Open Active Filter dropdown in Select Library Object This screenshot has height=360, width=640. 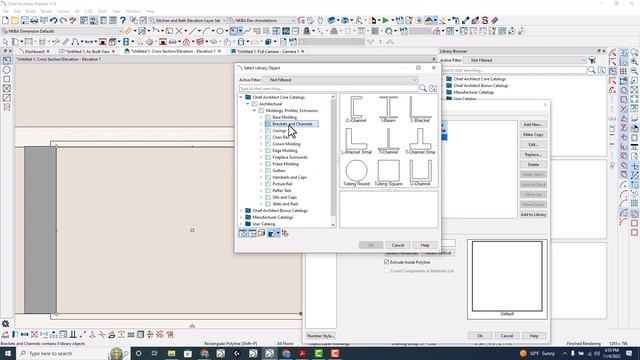click(341, 80)
